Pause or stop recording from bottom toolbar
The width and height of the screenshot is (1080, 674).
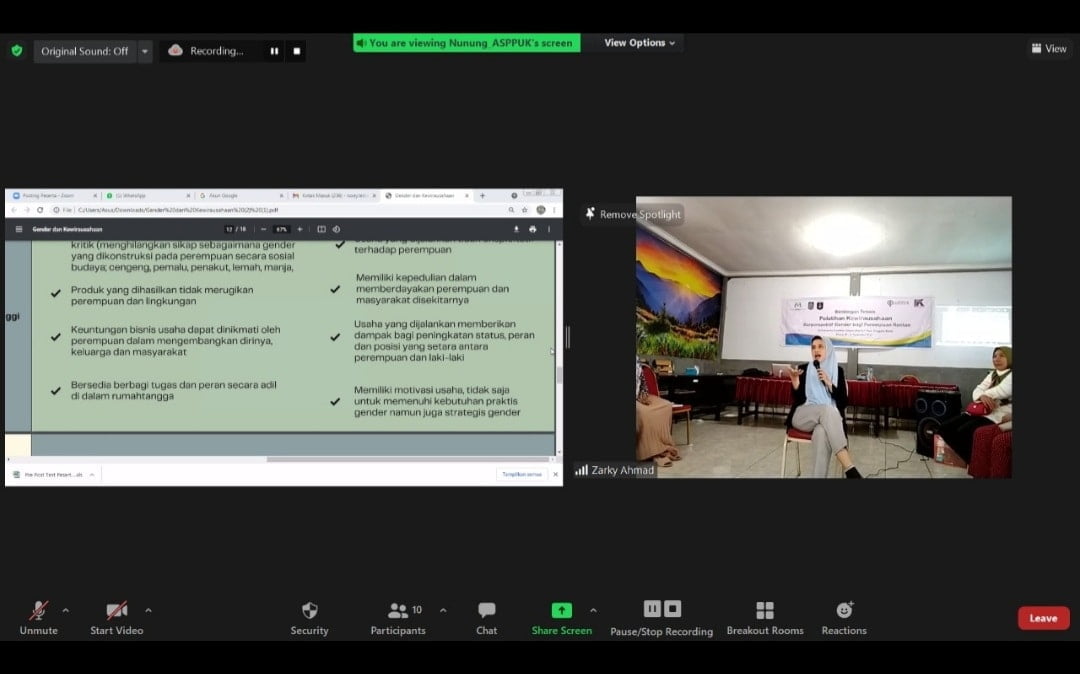pyautogui.click(x=661, y=618)
